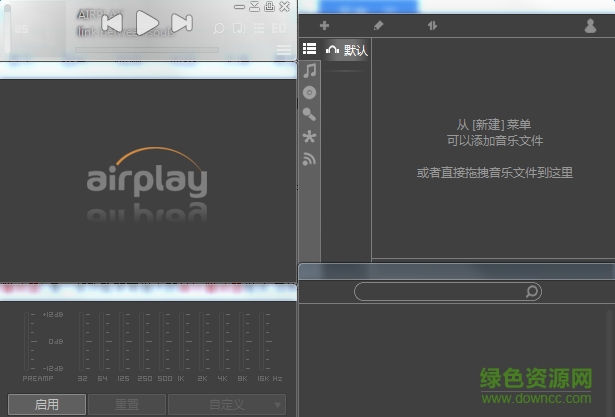Click the edit pencil icon in playlist toolbar
This screenshot has width=615, height=417.
point(378,26)
